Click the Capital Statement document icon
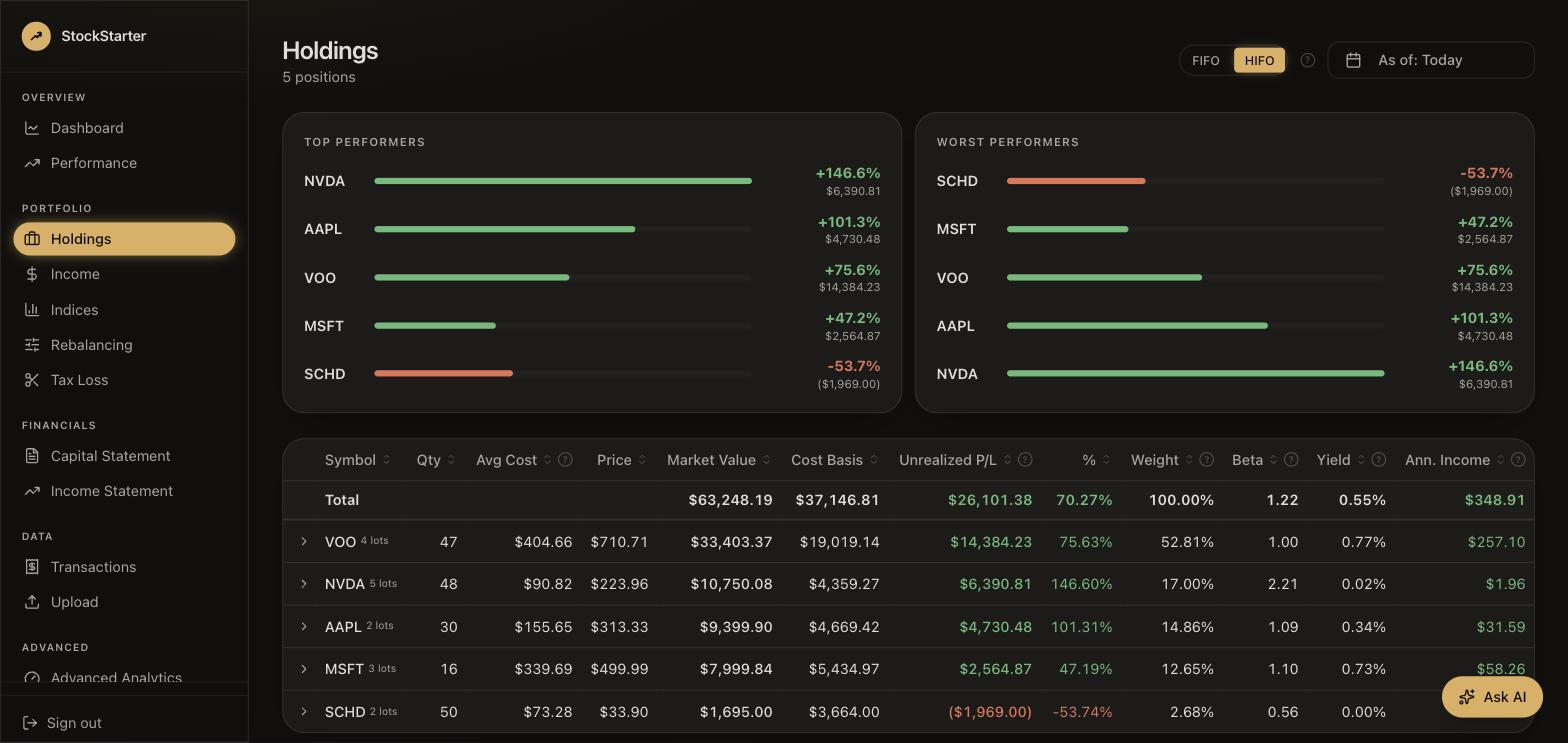 coord(32,456)
